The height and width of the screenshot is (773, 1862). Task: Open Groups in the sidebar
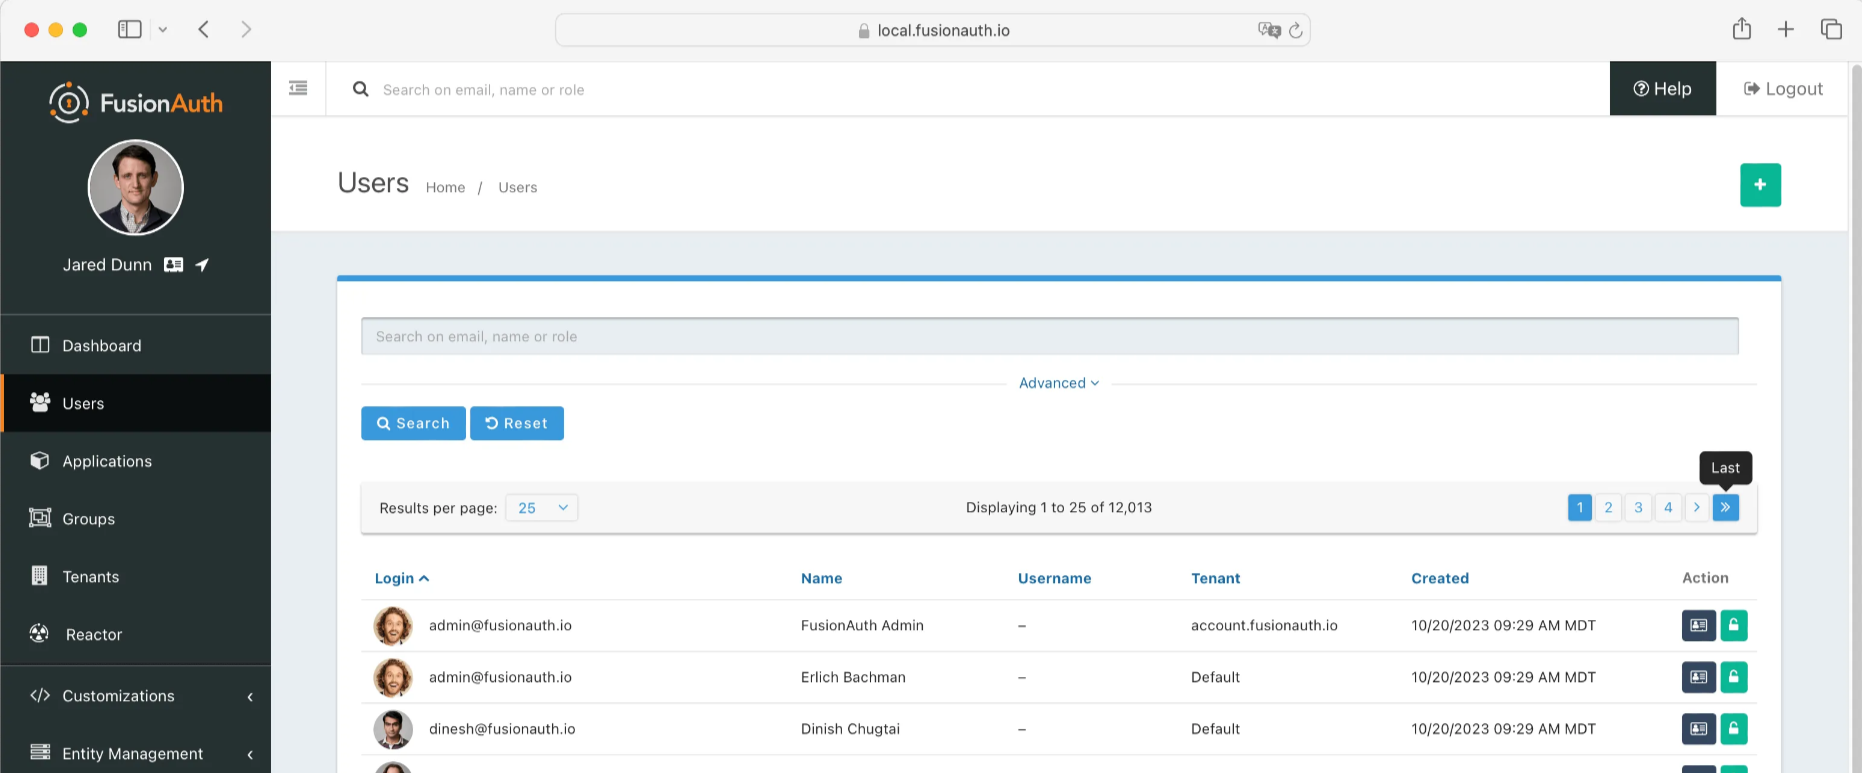pos(136,519)
